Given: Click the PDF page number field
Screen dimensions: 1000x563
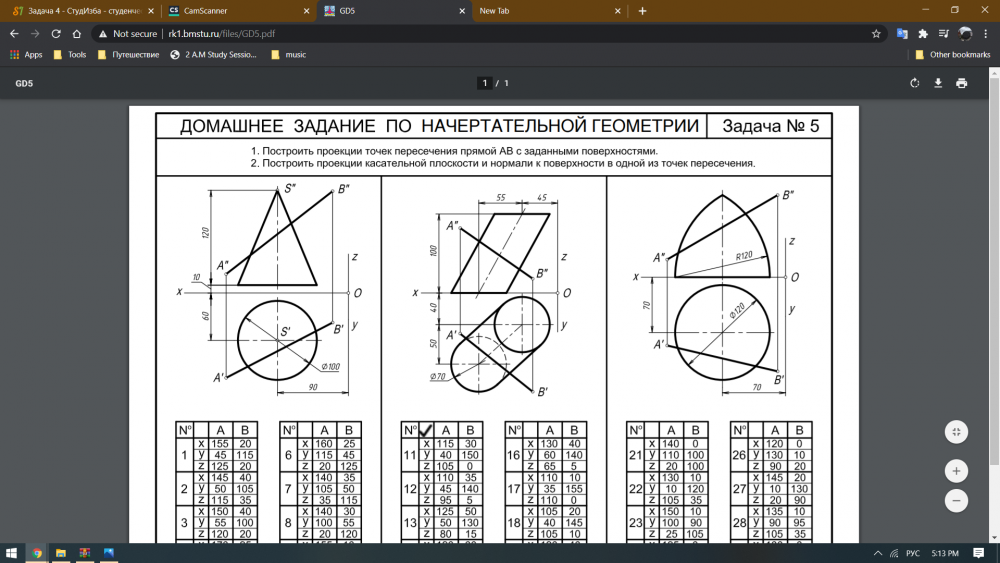Looking at the screenshot, I should click(485, 83).
